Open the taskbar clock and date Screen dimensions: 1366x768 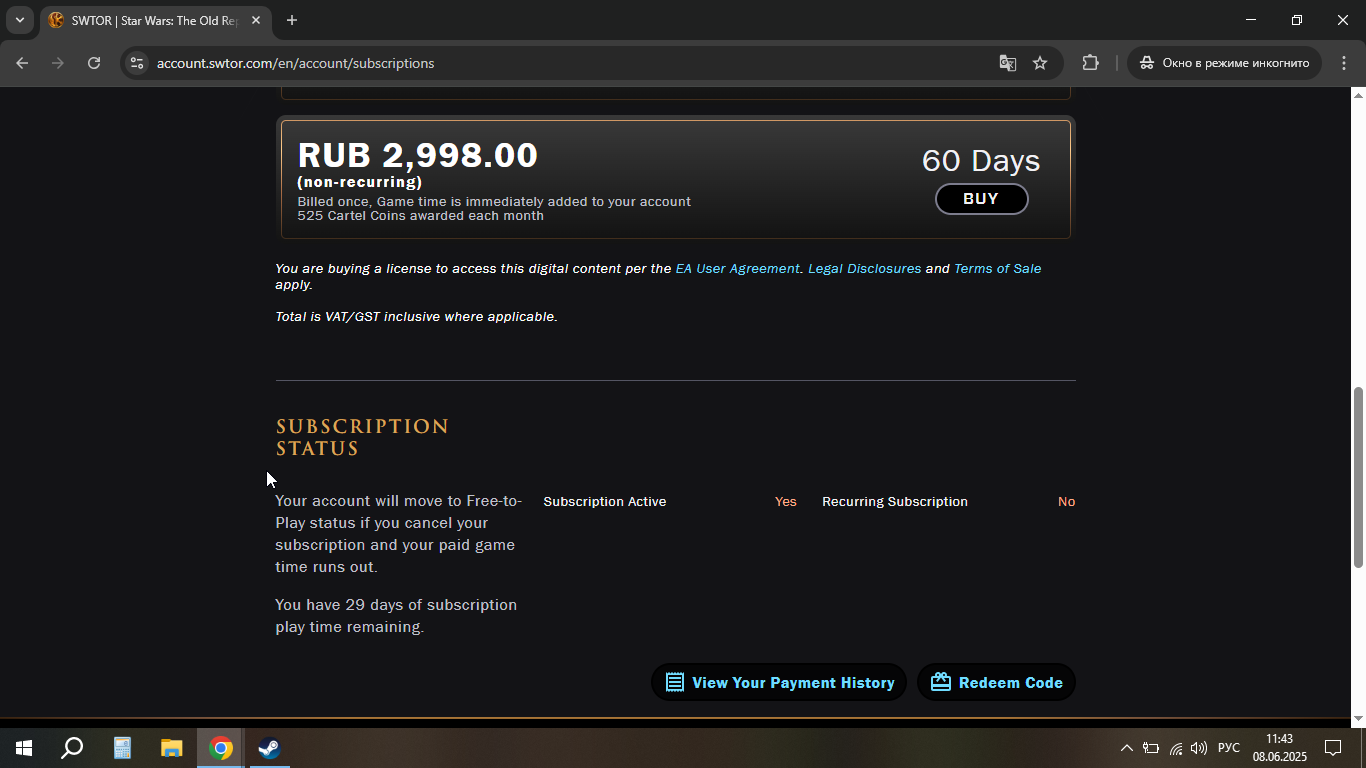(x=1279, y=748)
